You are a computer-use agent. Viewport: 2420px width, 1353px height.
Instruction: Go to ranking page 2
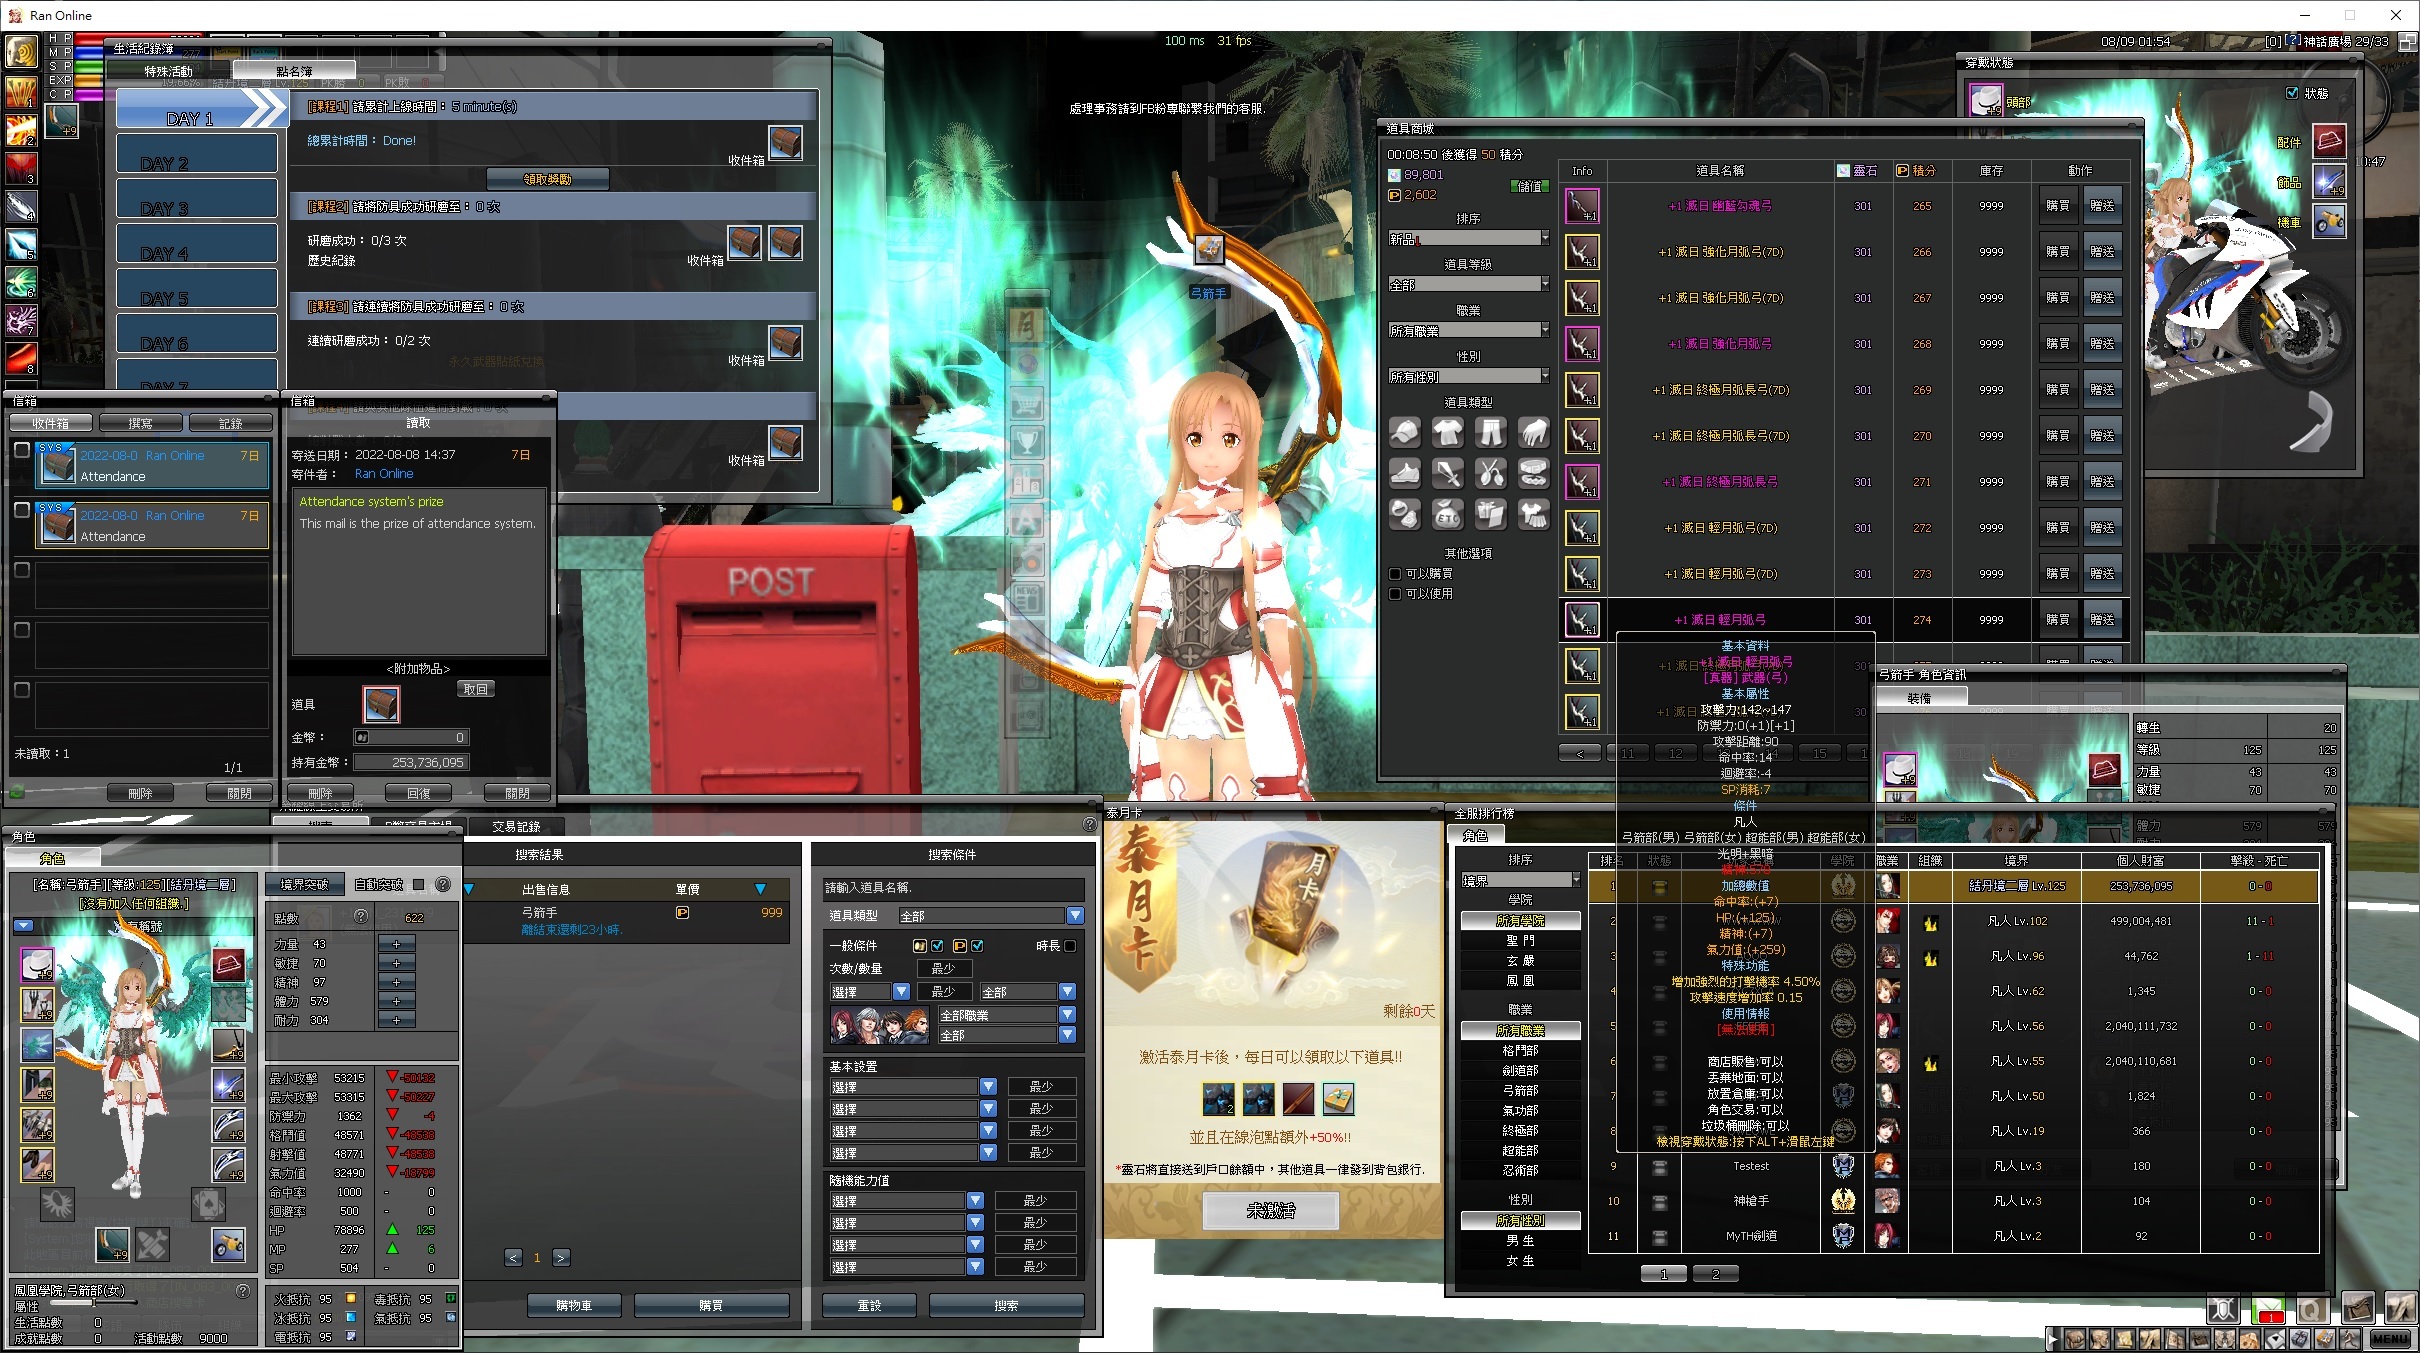1714,1274
